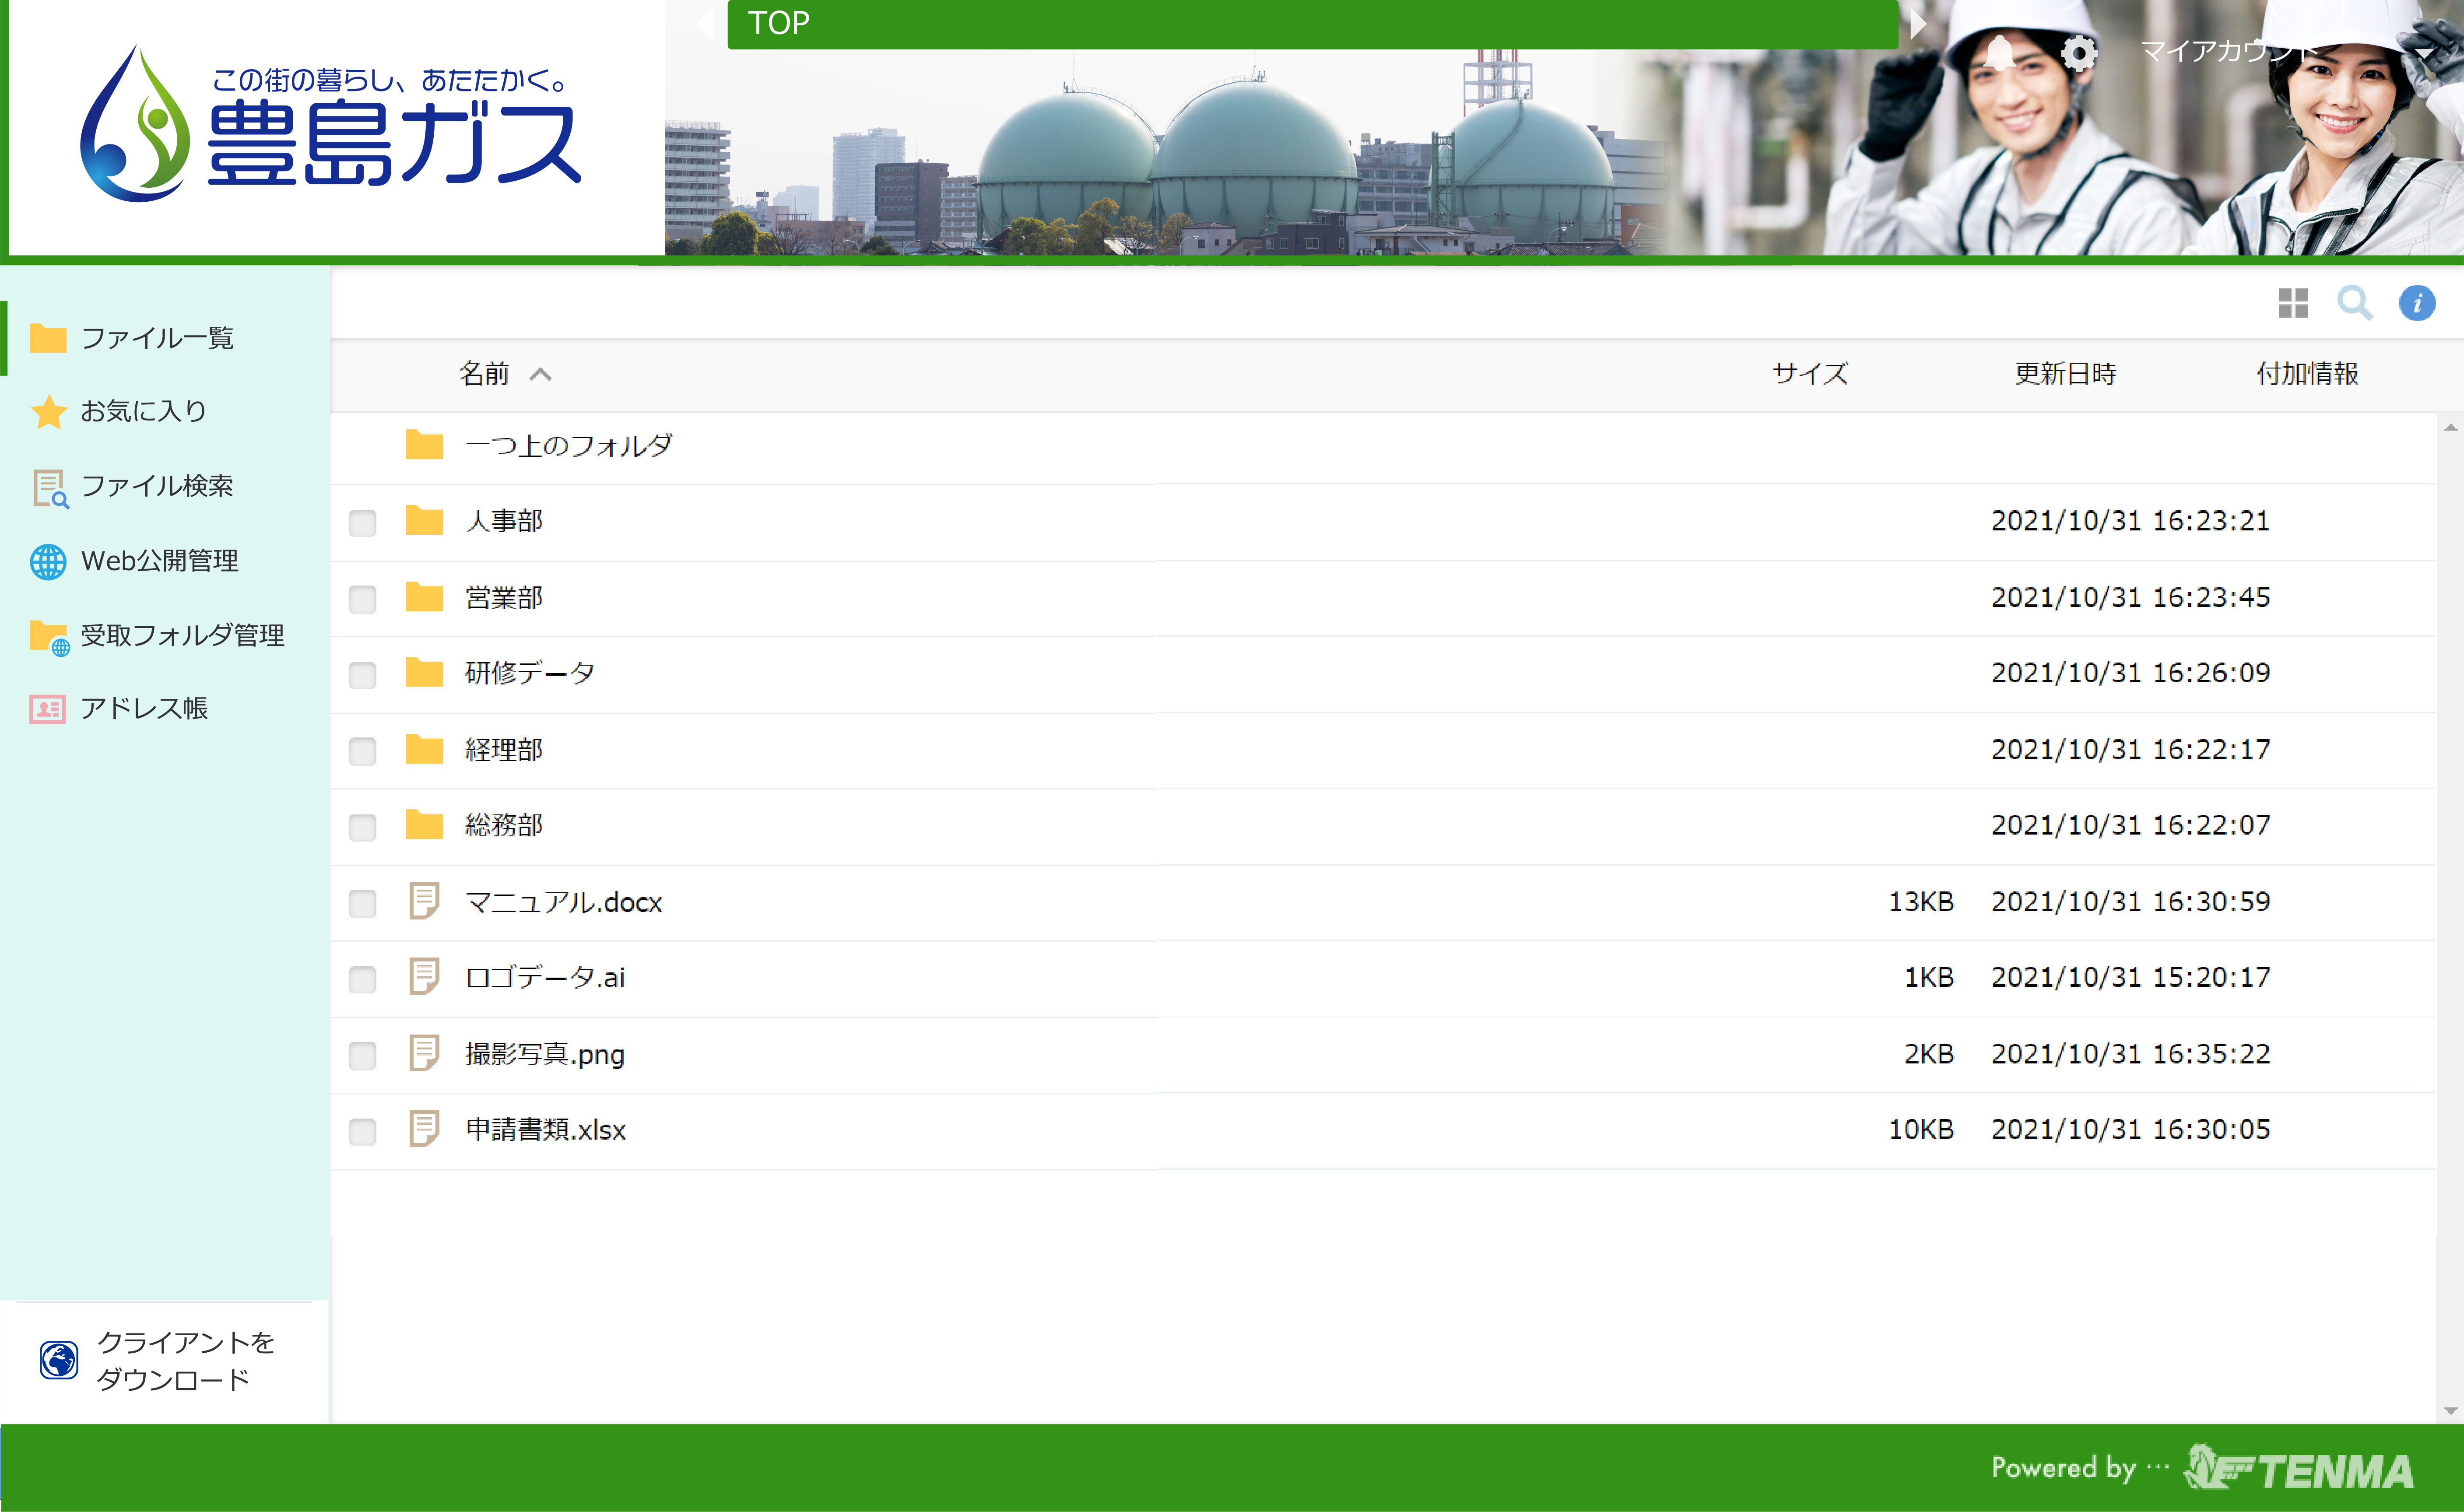Click the 総務部 folder icon
The height and width of the screenshot is (1512, 2464).
(x=424, y=825)
